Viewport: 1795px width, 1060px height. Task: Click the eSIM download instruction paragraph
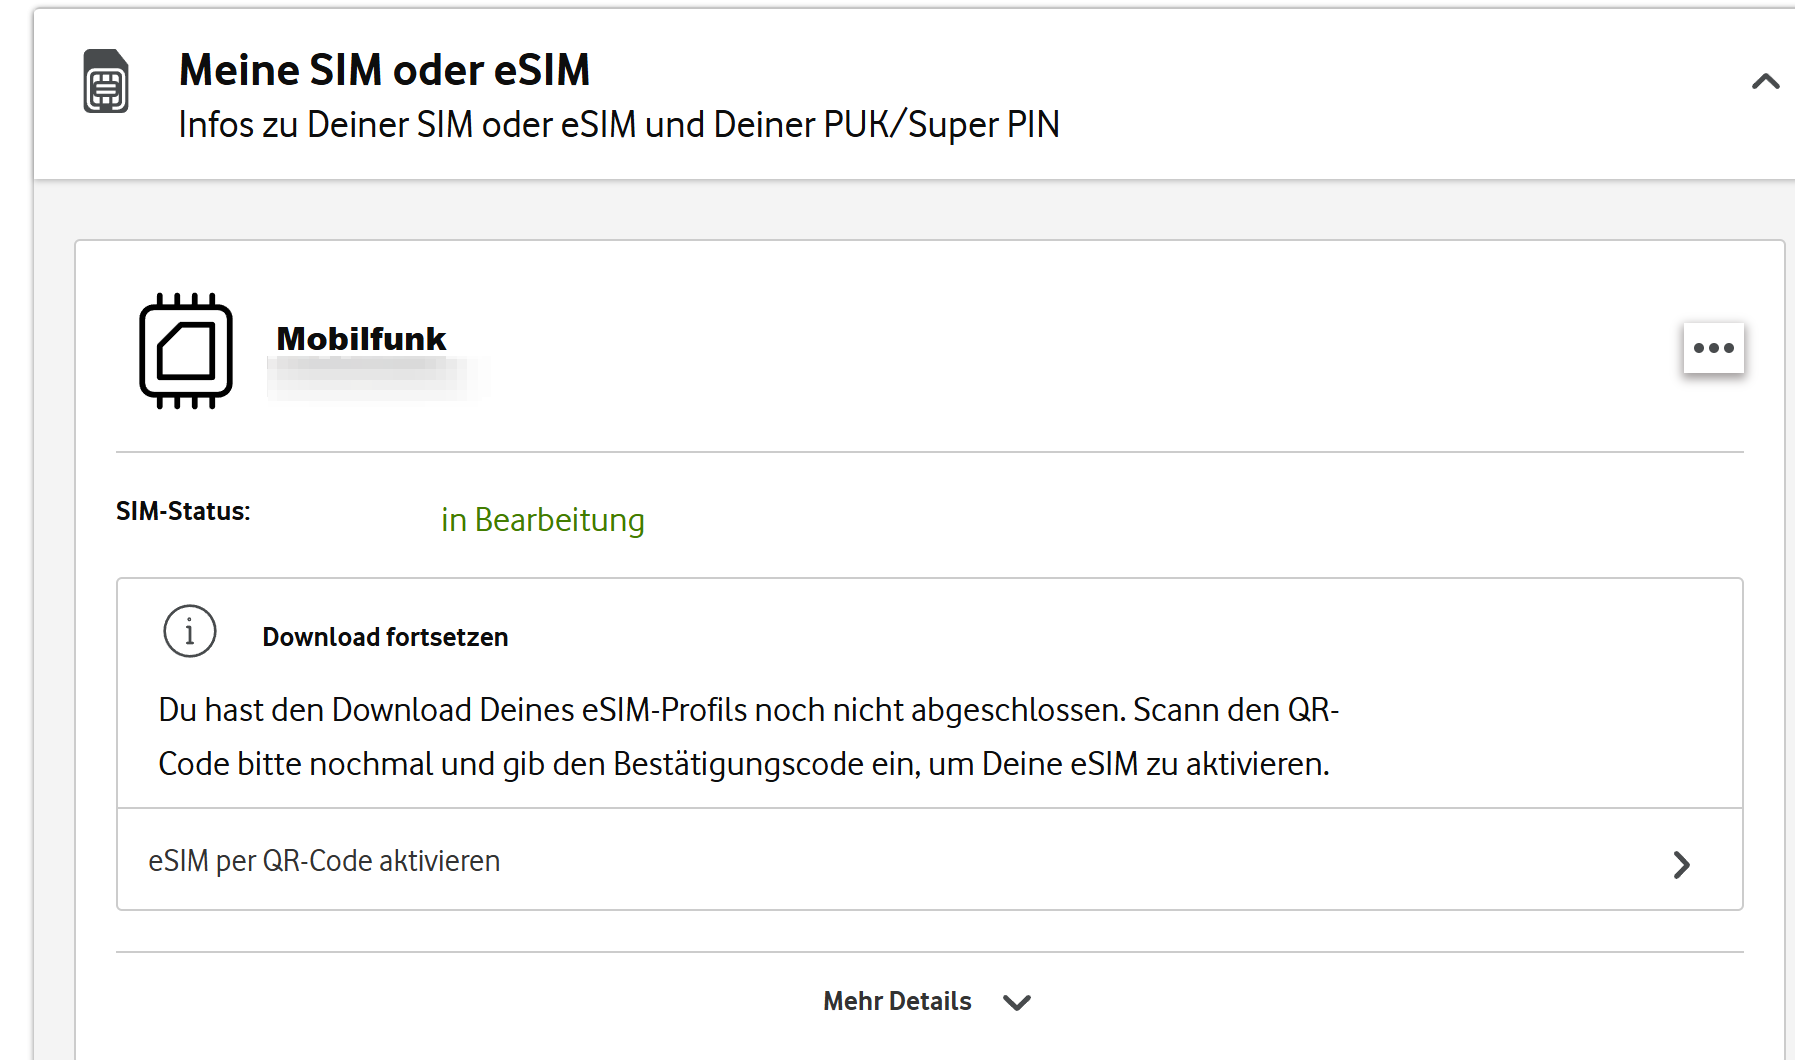point(748,737)
